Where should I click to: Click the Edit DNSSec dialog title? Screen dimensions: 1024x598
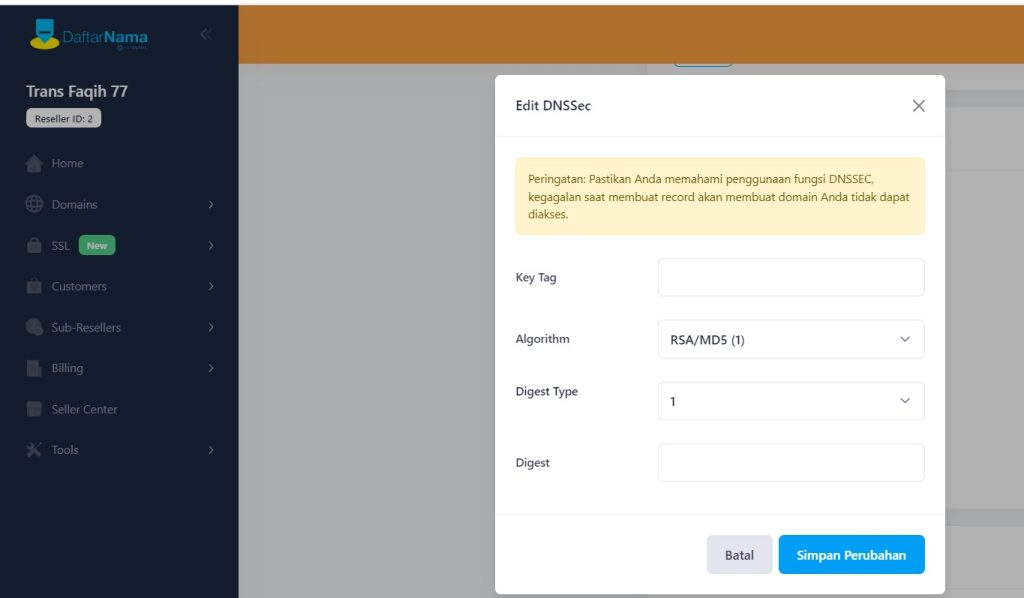pos(553,106)
